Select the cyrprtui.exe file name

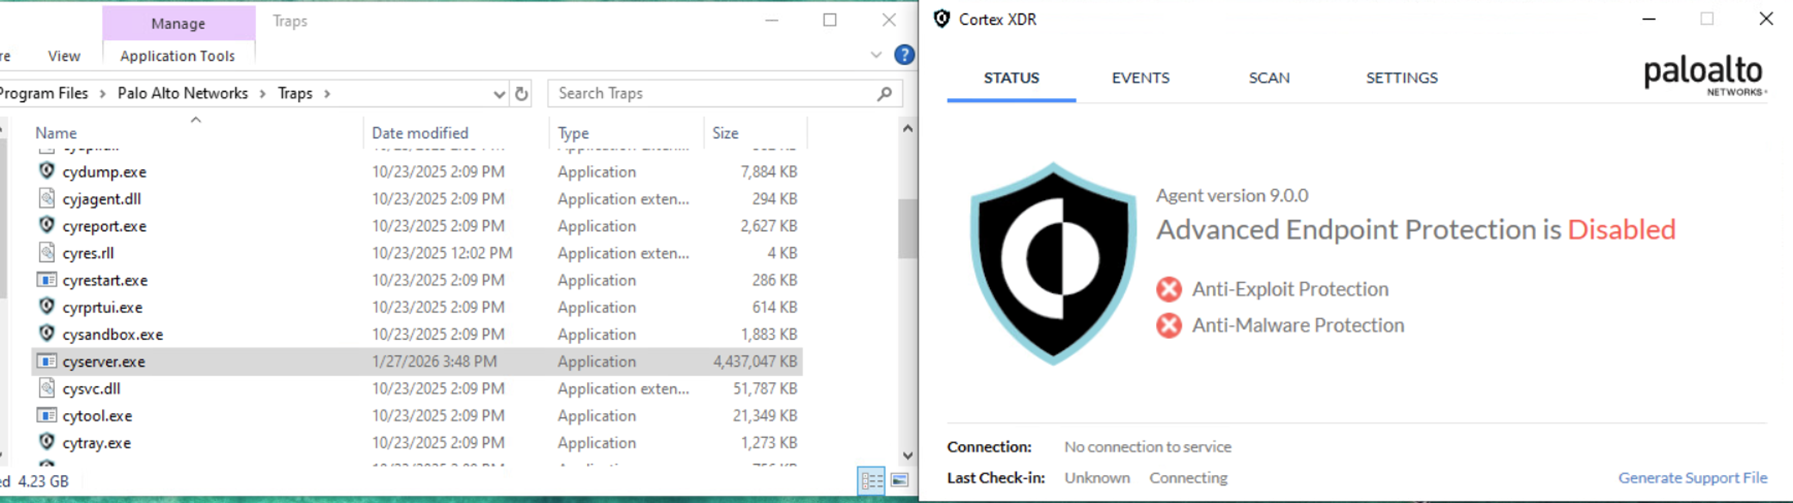[102, 307]
